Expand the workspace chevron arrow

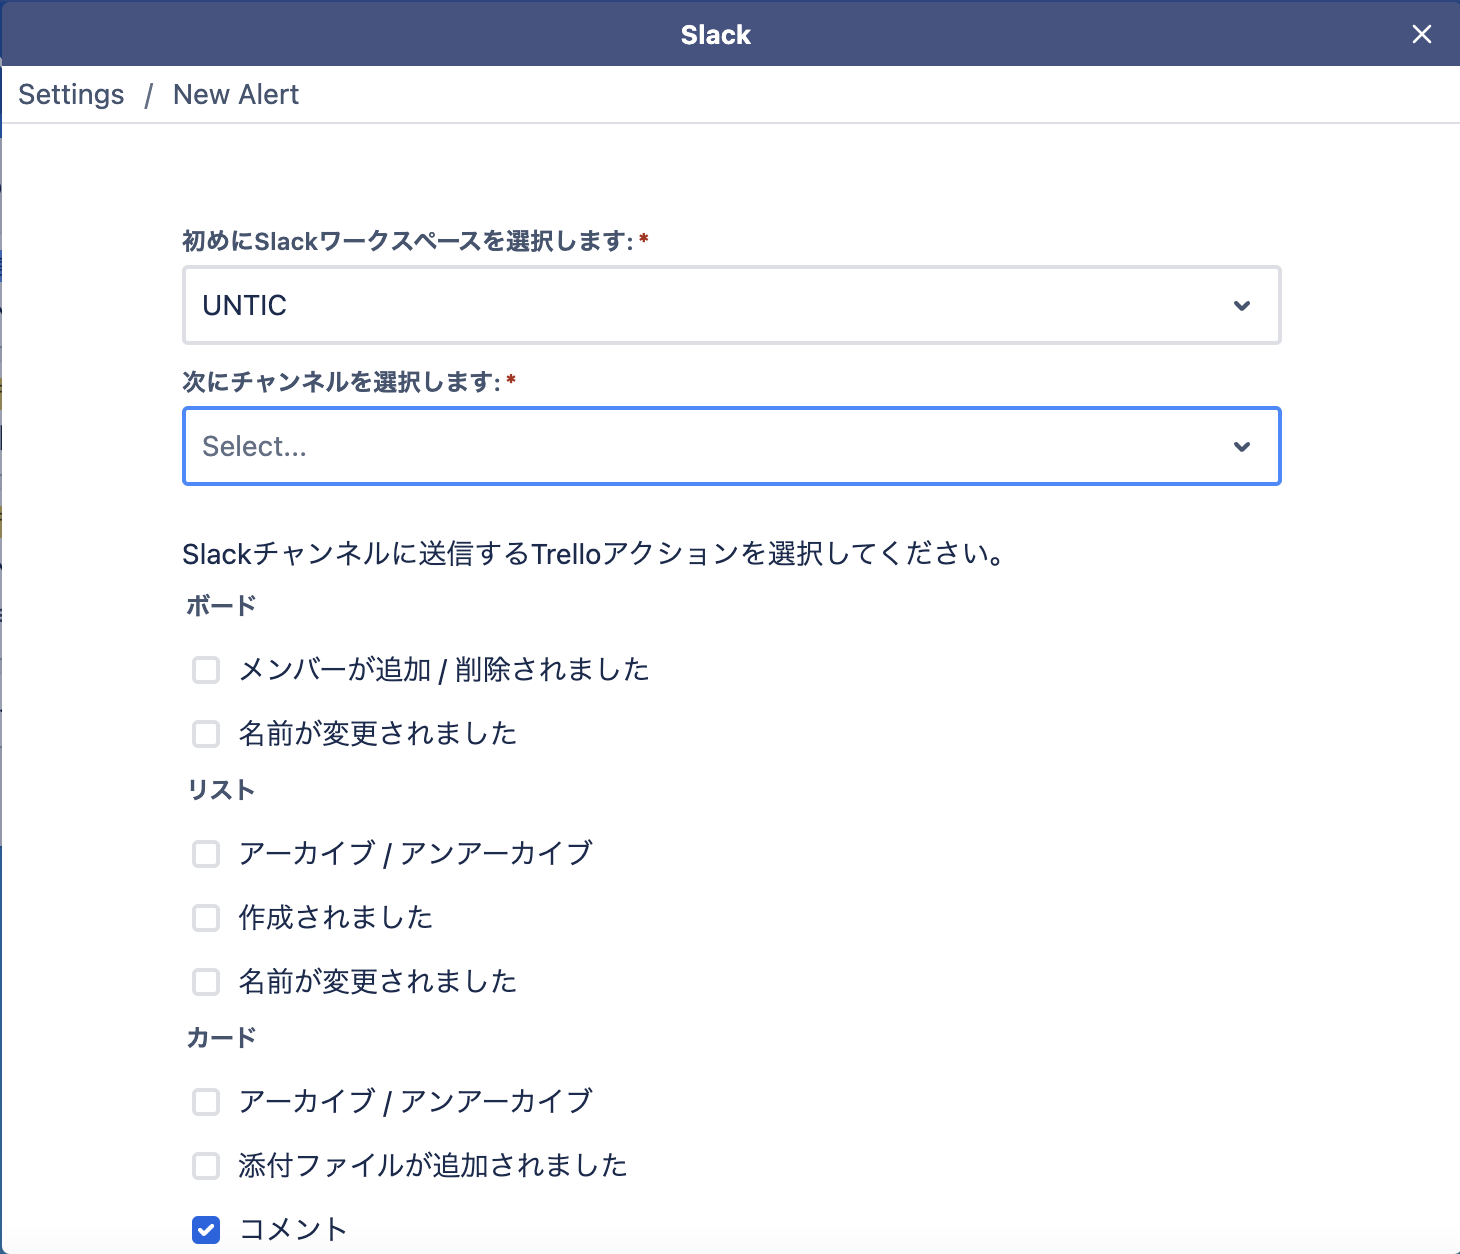point(1242,305)
